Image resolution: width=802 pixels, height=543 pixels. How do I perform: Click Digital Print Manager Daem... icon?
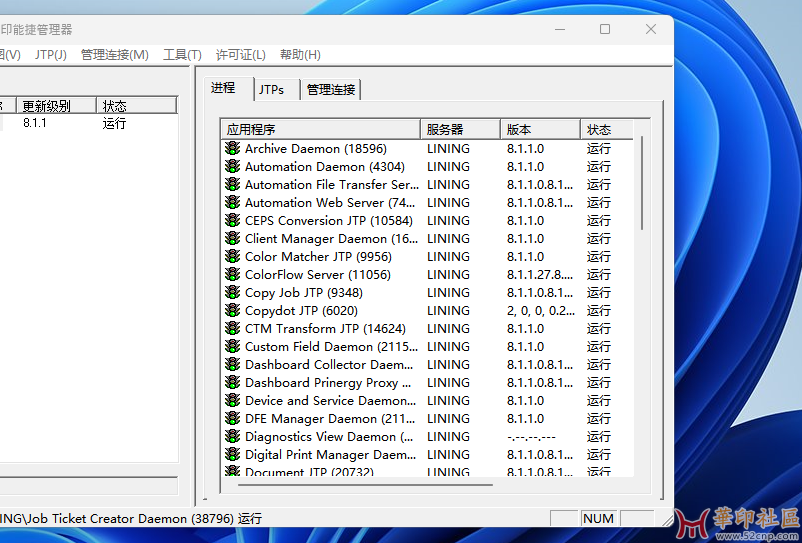[x=232, y=454]
